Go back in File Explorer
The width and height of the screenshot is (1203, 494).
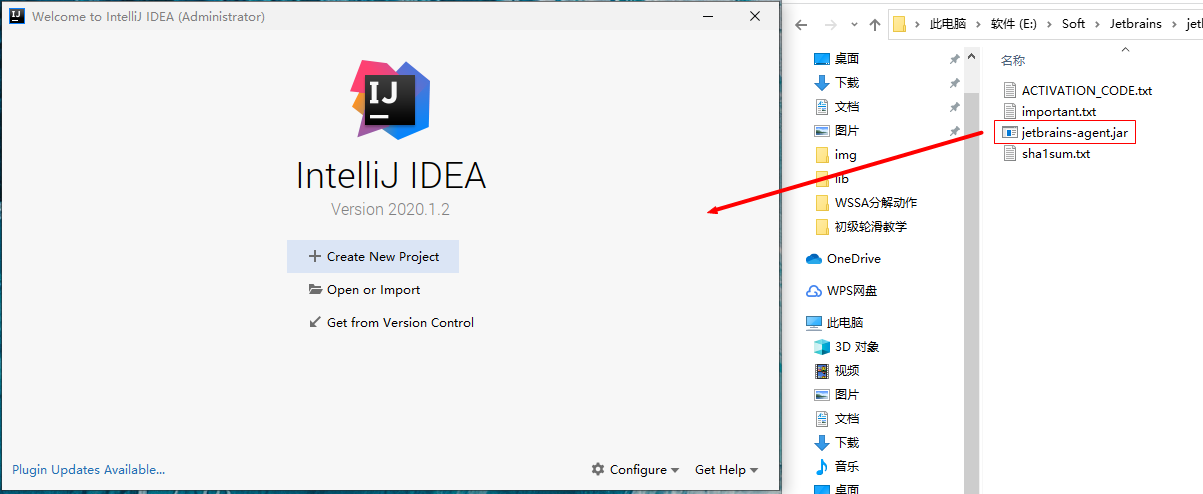tap(801, 24)
